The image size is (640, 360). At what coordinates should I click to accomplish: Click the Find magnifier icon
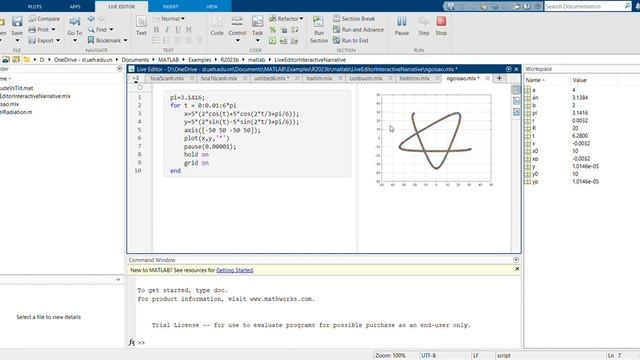(x=91, y=30)
